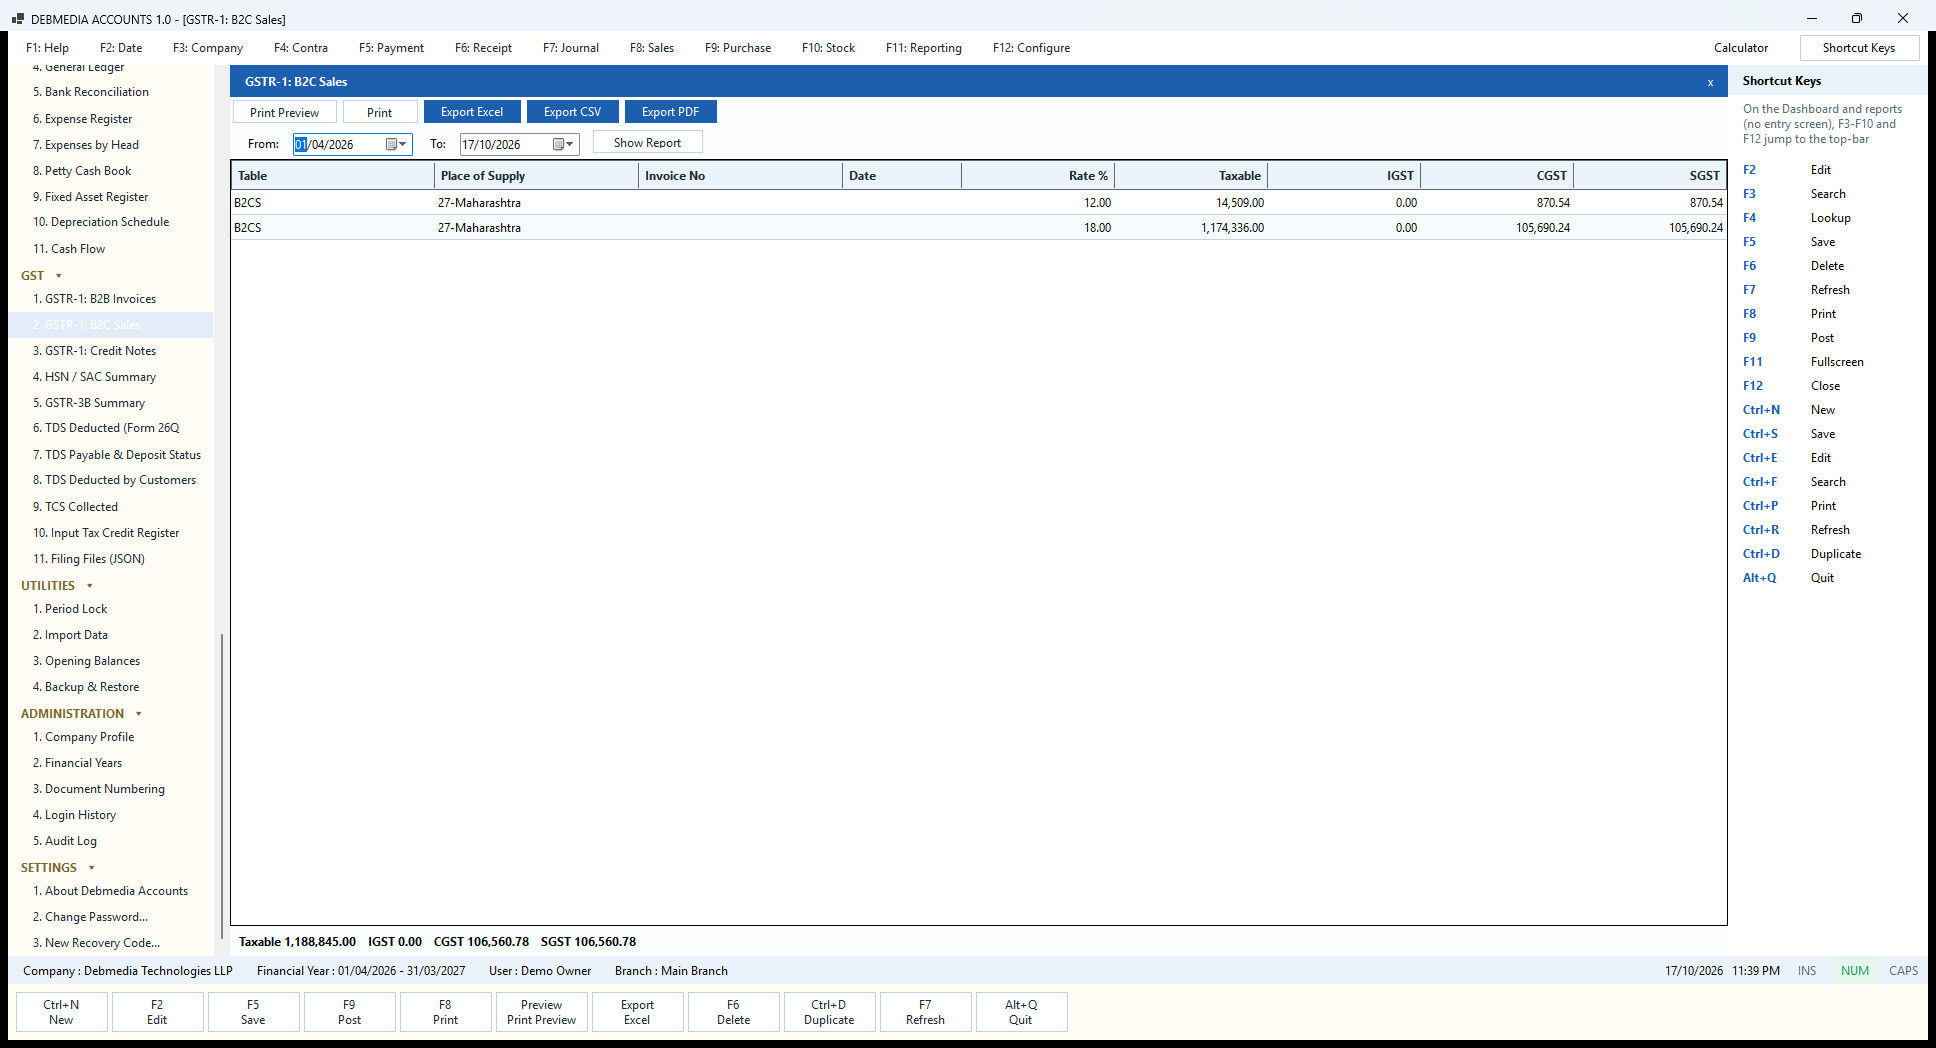The width and height of the screenshot is (1936, 1048).
Task: Click the Print button beside Print Preview
Action: tap(380, 112)
